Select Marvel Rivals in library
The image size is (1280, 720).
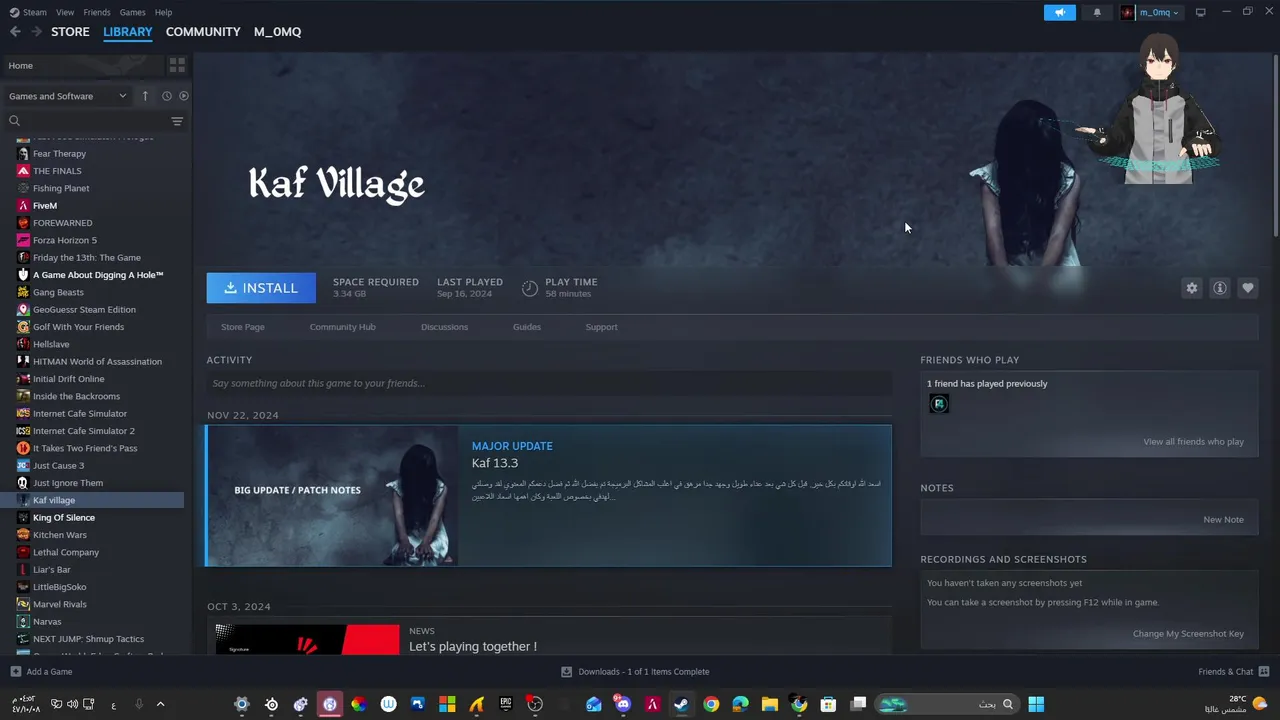tap(60, 604)
